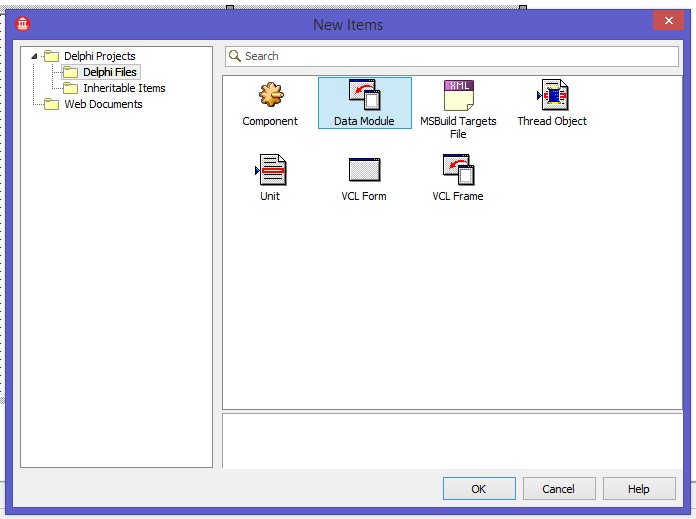
Task: Click the 'VCL Frame' label text
Action: pos(458,196)
